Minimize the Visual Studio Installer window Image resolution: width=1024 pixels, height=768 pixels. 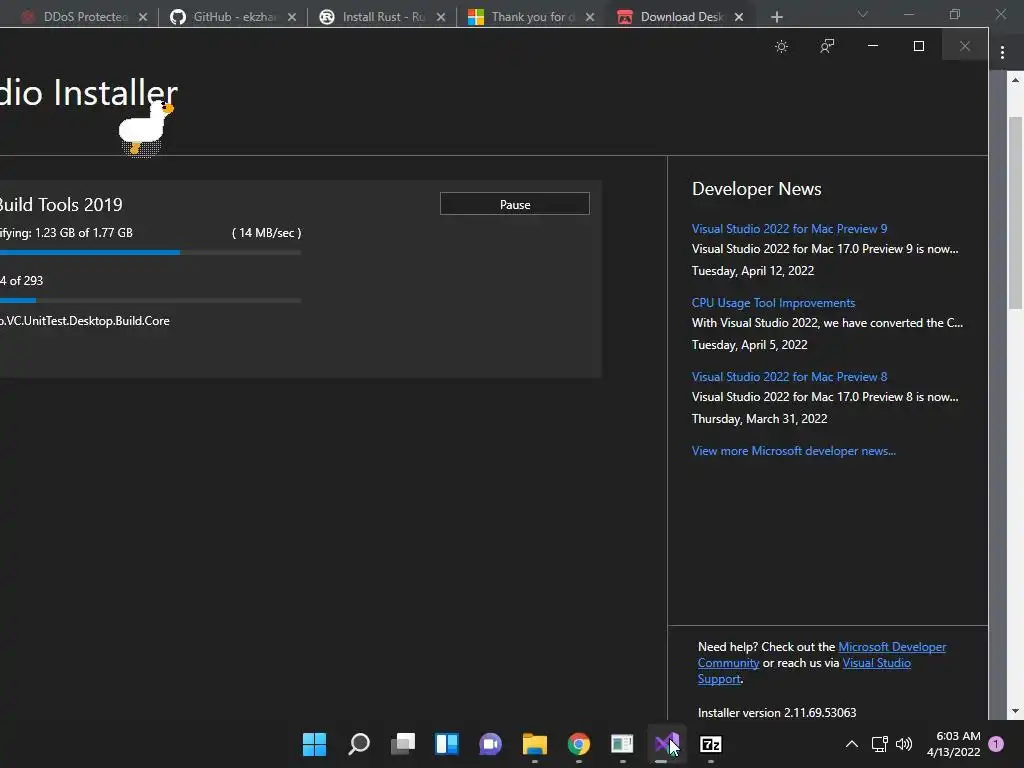click(872, 46)
